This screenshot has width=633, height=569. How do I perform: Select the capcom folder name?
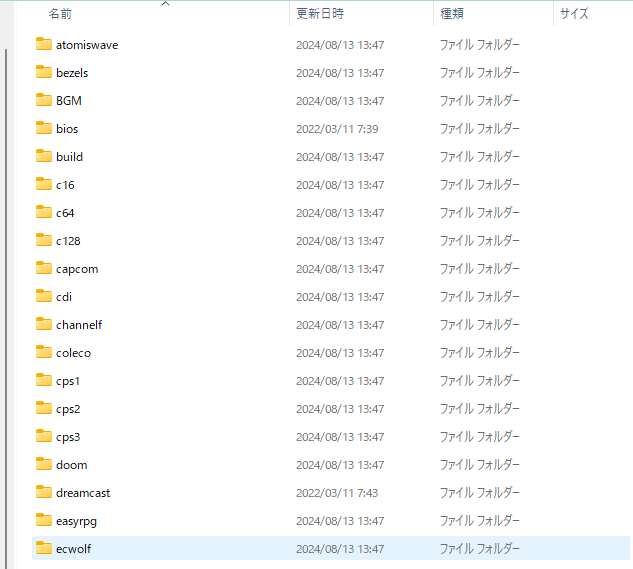77,269
